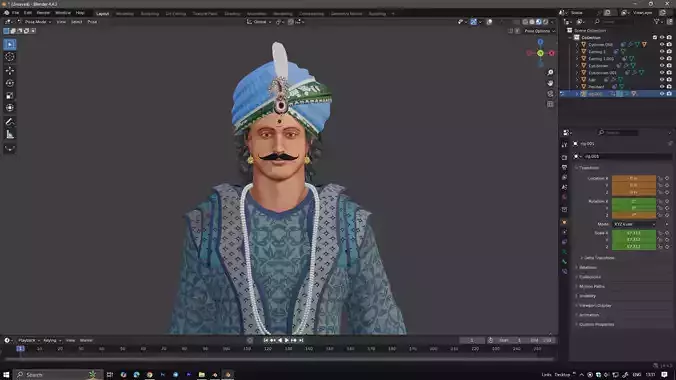The height and width of the screenshot is (380, 676).
Task: Open rotation Mode XYZ Euler dropdown
Action: pos(634,224)
